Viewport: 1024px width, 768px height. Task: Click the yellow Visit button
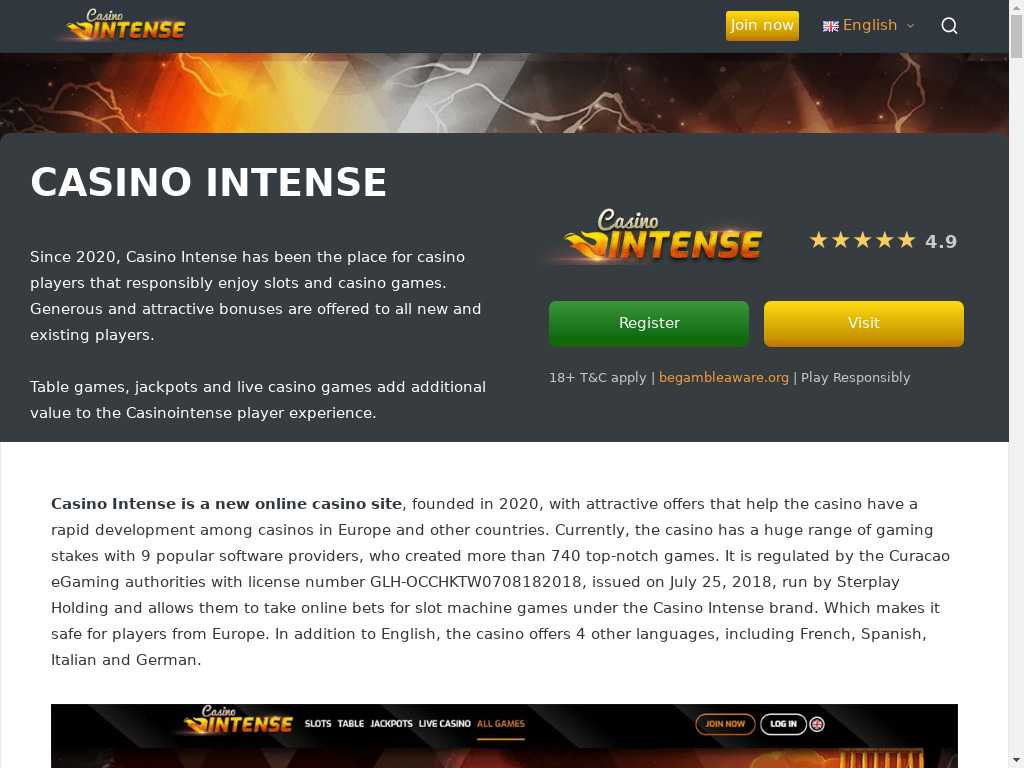click(x=863, y=323)
